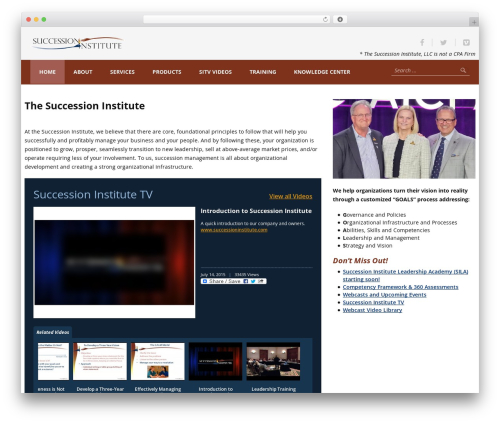Click the Succession Institute TV heading
The width and height of the screenshot is (500, 423).
[x=93, y=195]
